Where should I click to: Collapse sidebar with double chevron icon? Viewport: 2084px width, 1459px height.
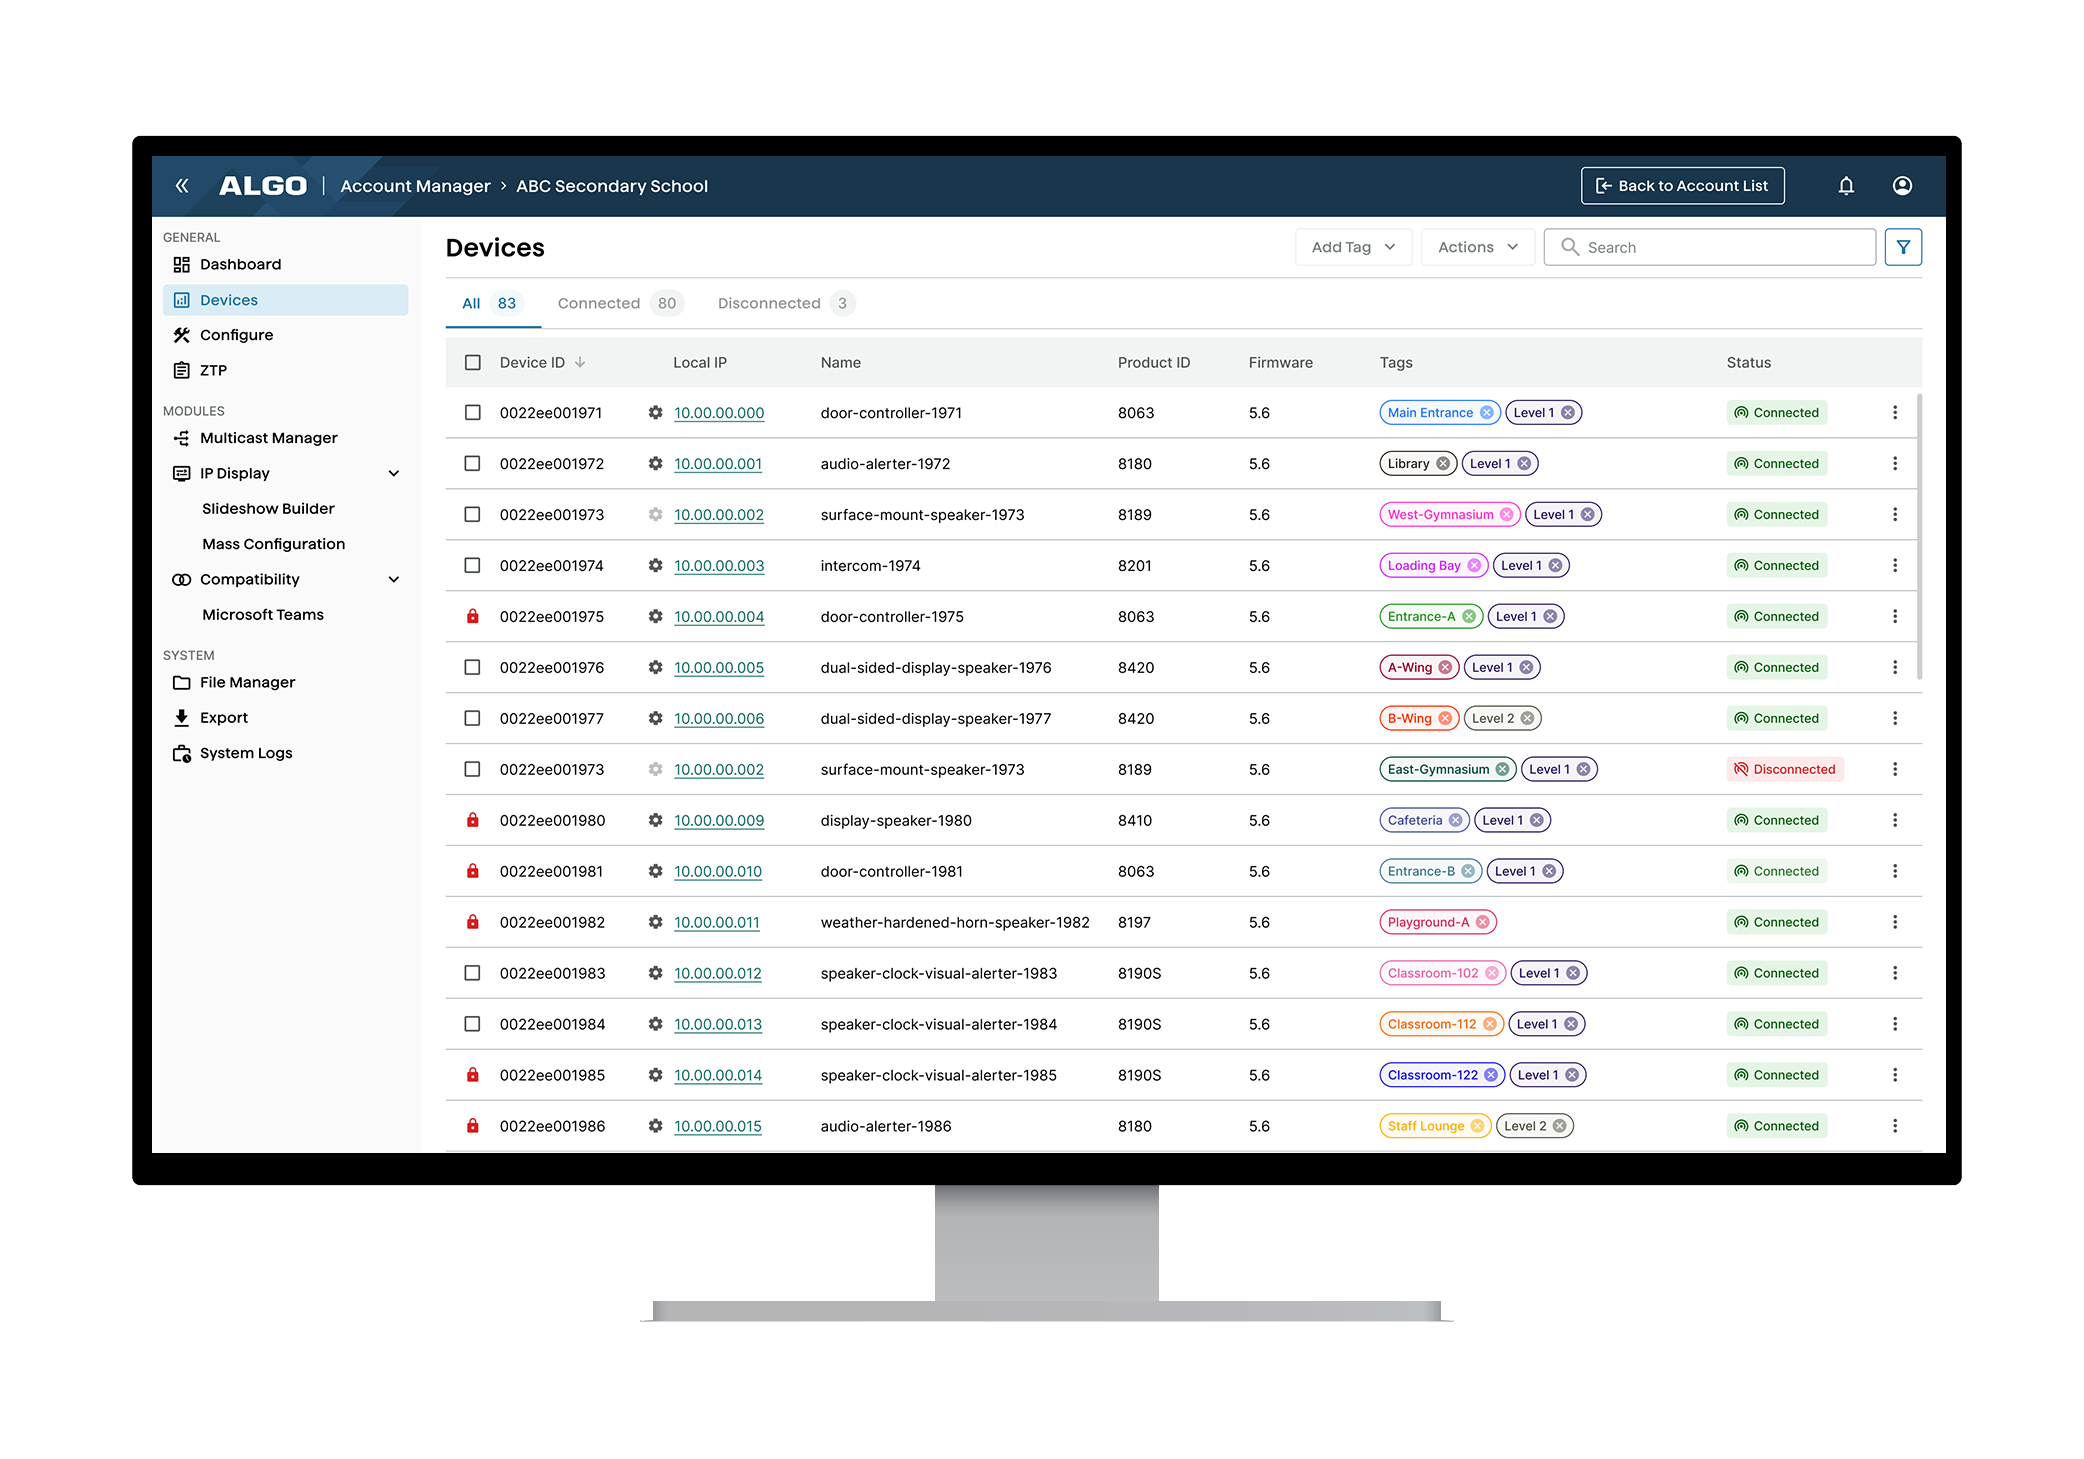182,186
